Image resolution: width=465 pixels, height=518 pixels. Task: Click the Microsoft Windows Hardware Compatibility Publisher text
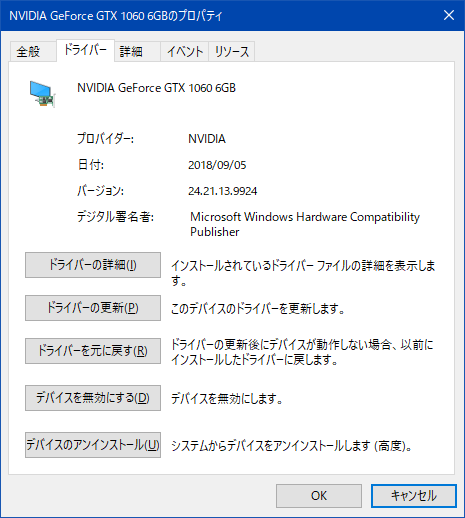(x=305, y=224)
